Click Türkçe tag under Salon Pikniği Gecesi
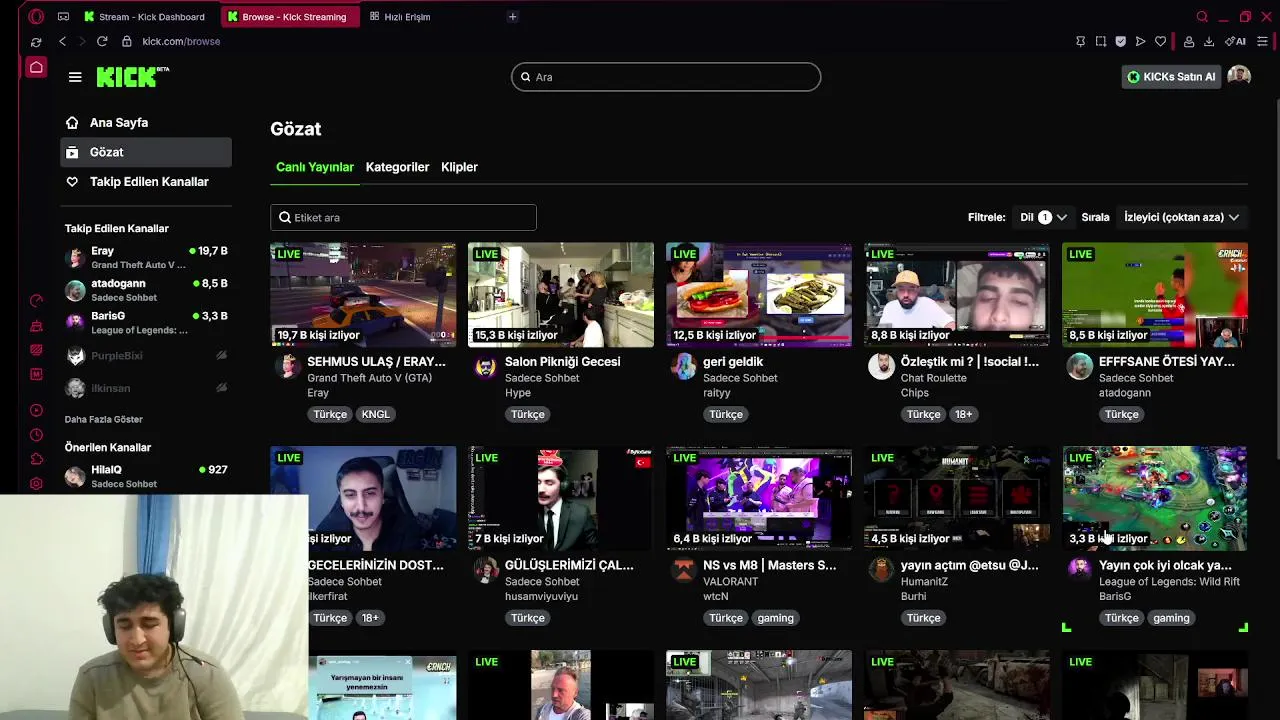1280x720 pixels. pyautogui.click(x=528, y=414)
